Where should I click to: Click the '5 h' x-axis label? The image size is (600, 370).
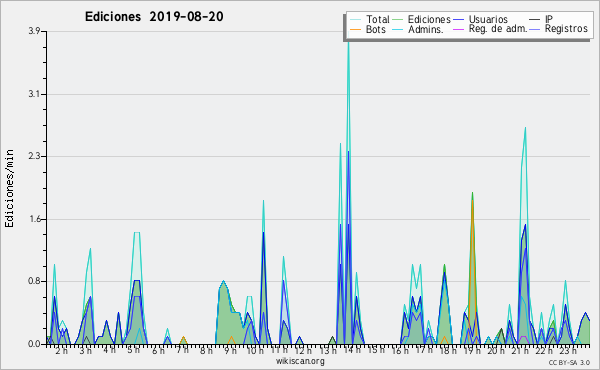[134, 350]
